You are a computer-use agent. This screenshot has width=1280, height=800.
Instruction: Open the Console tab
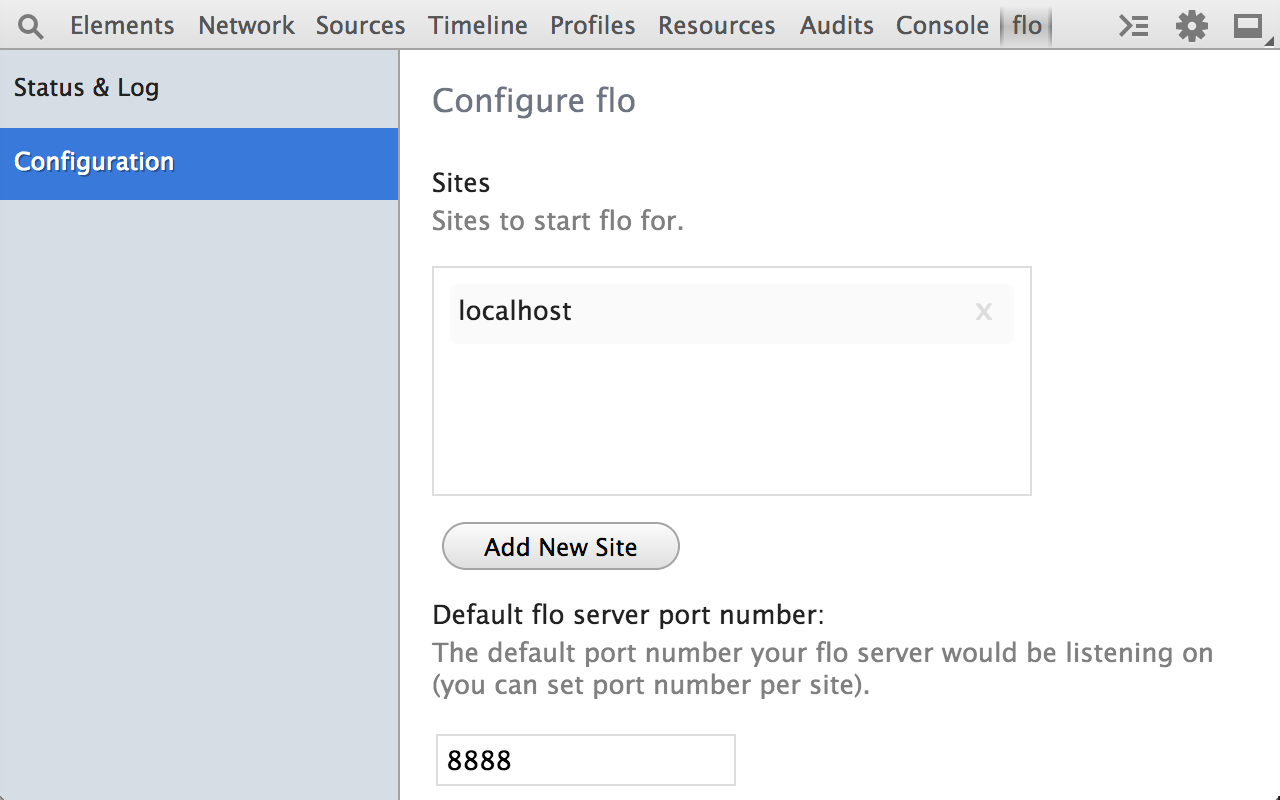pos(942,26)
